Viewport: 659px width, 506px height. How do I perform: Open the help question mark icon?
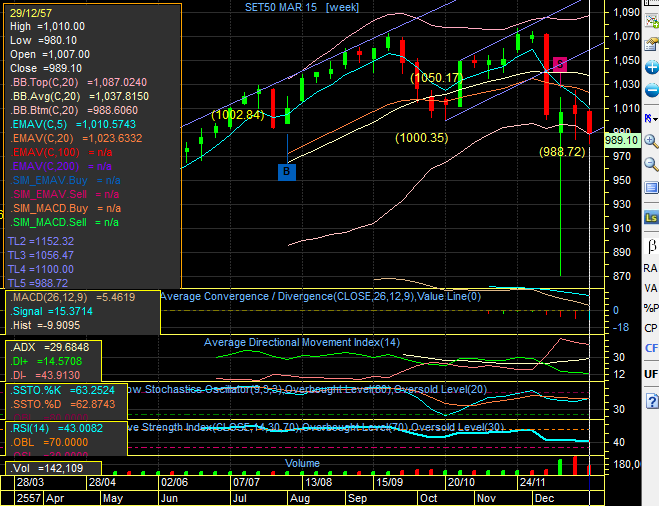[652, 401]
